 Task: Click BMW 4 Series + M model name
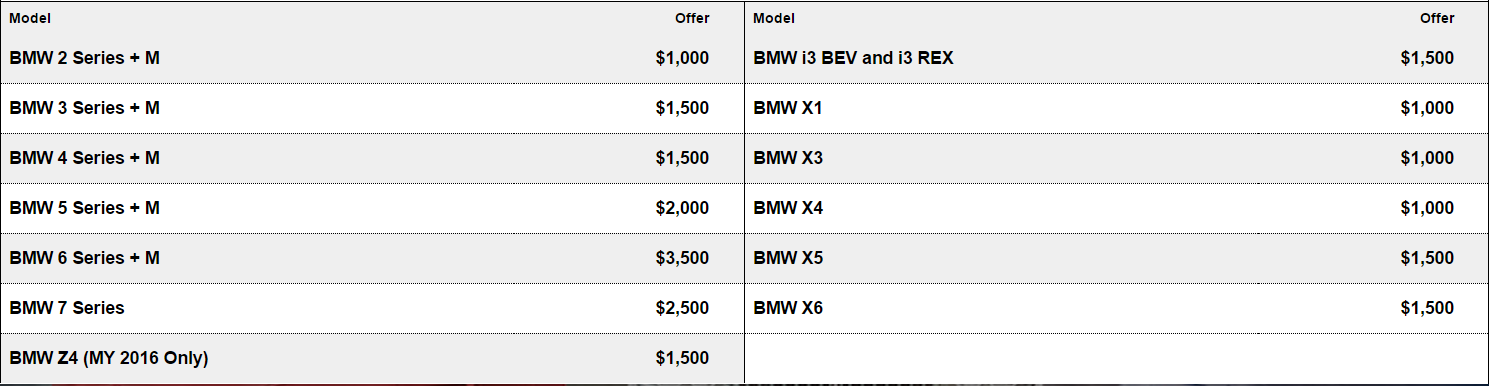pos(84,158)
